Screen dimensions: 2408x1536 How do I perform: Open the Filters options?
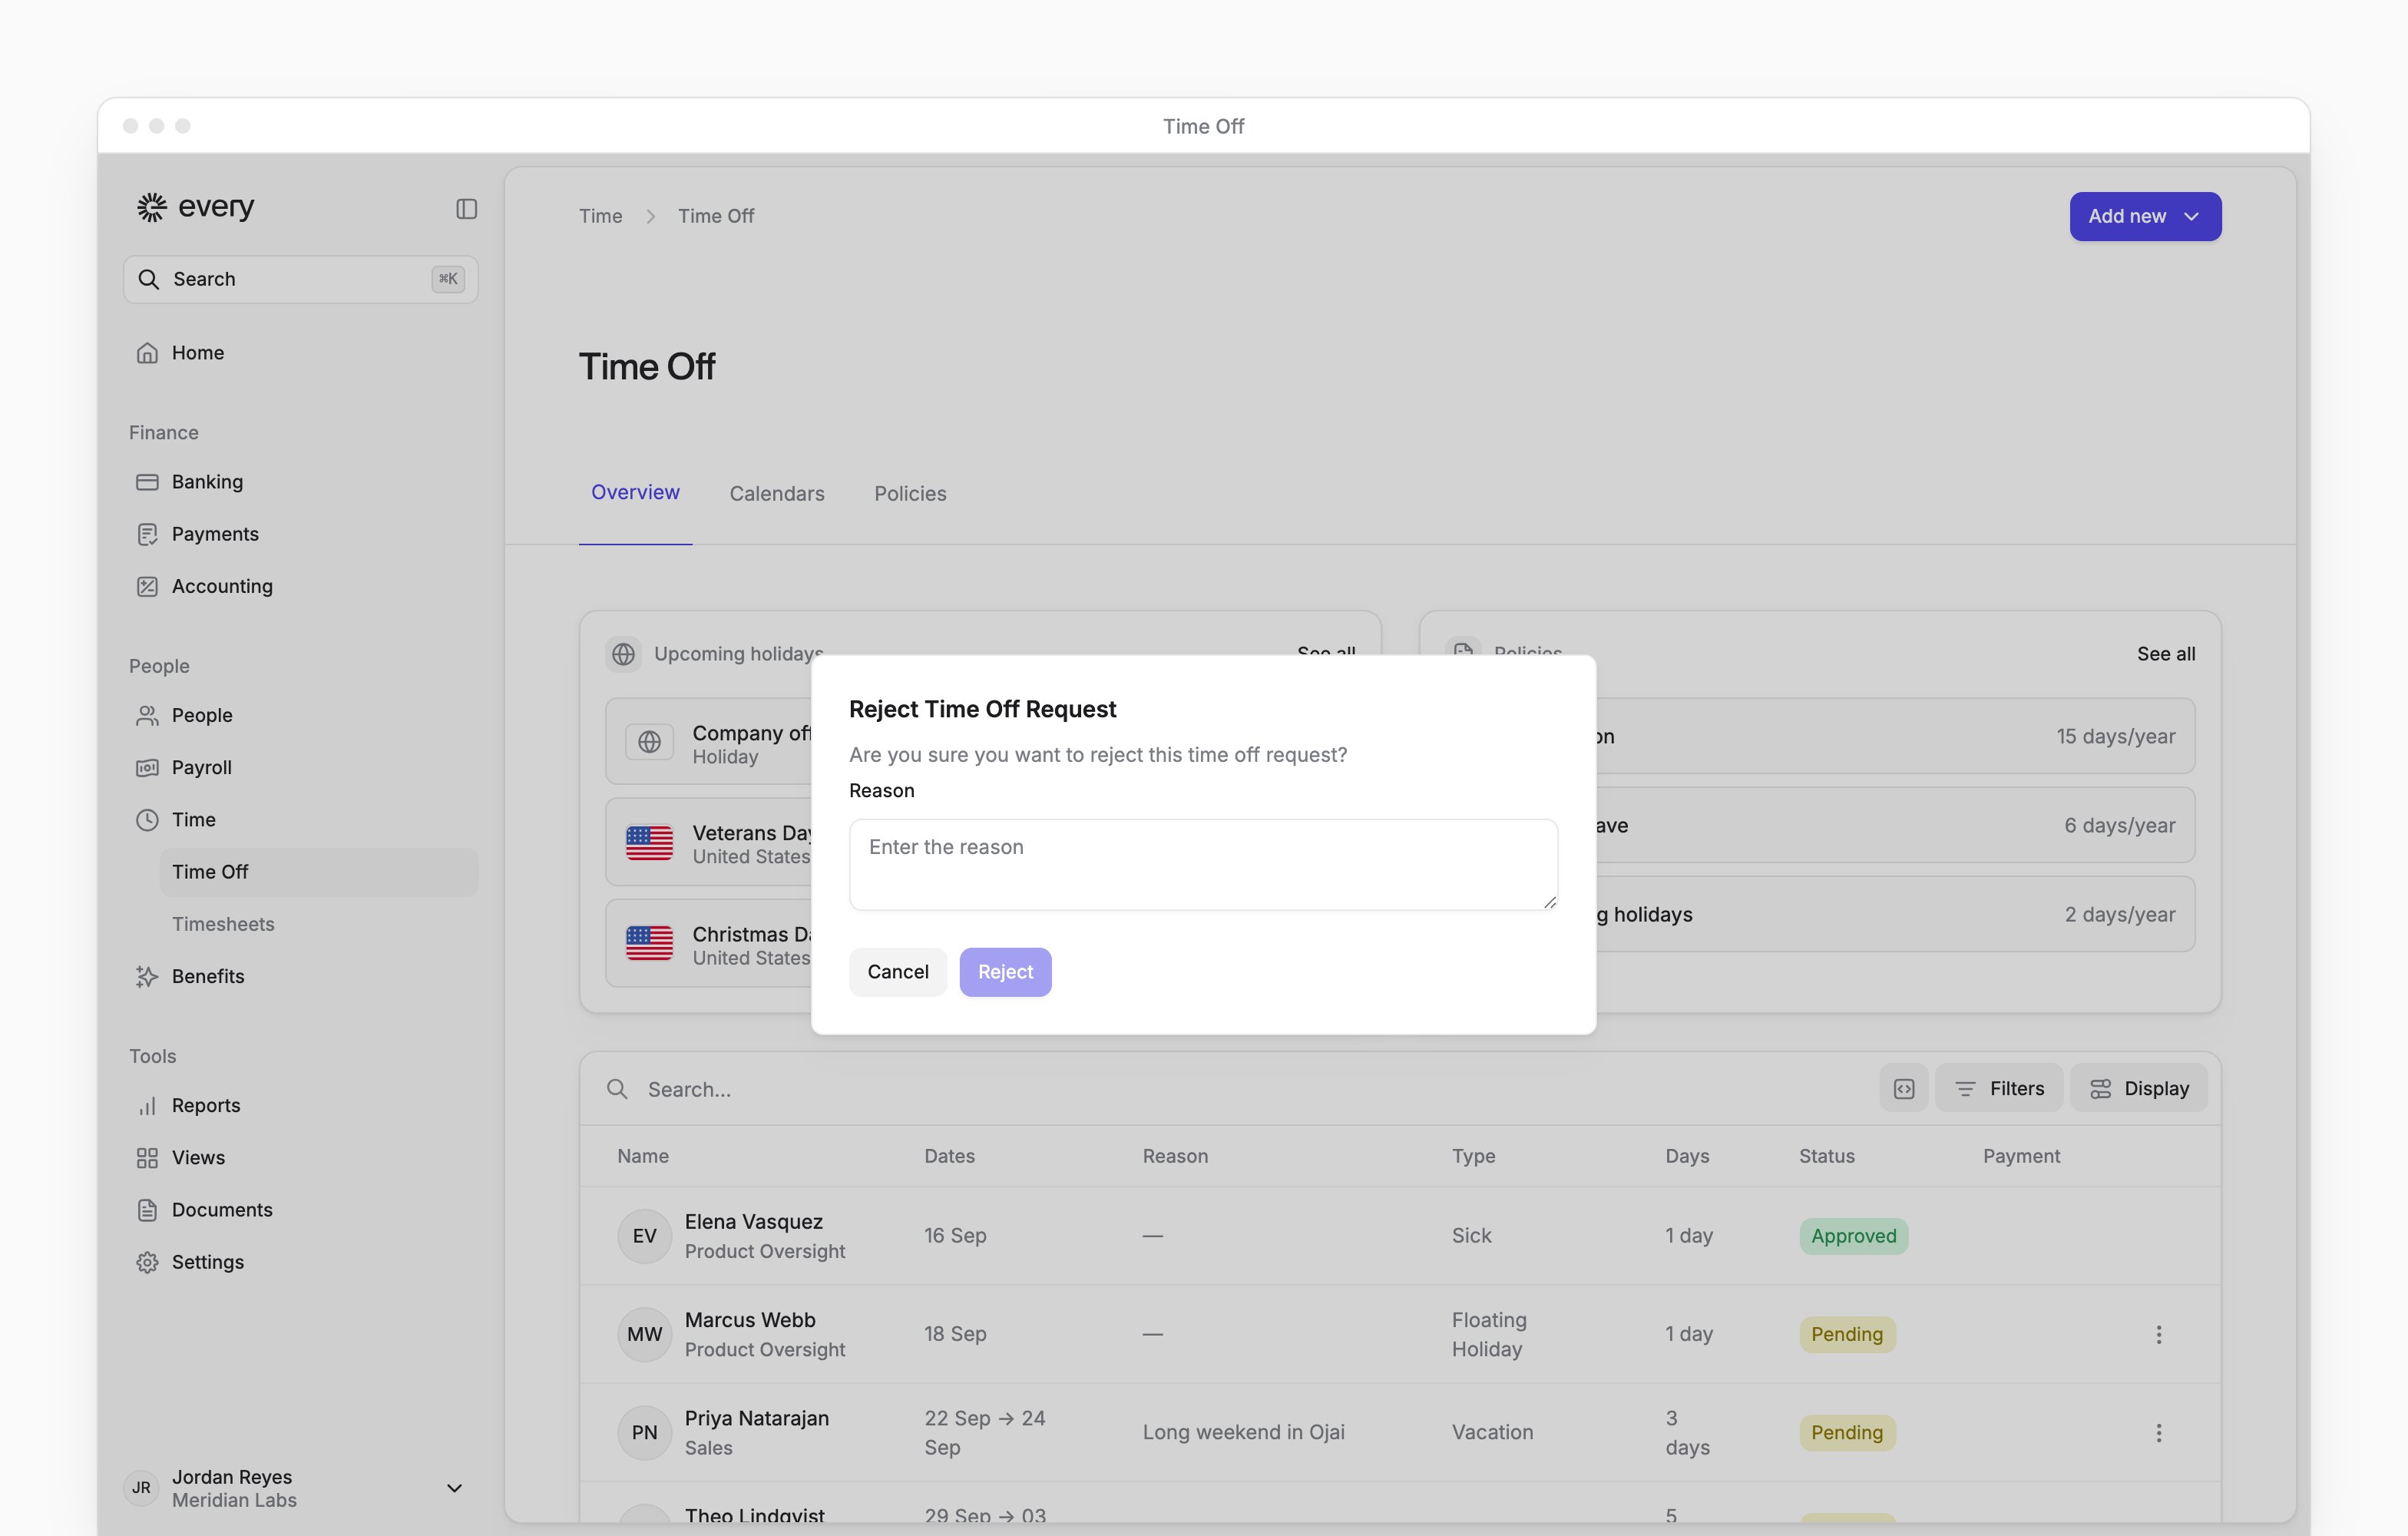pos(1998,1088)
